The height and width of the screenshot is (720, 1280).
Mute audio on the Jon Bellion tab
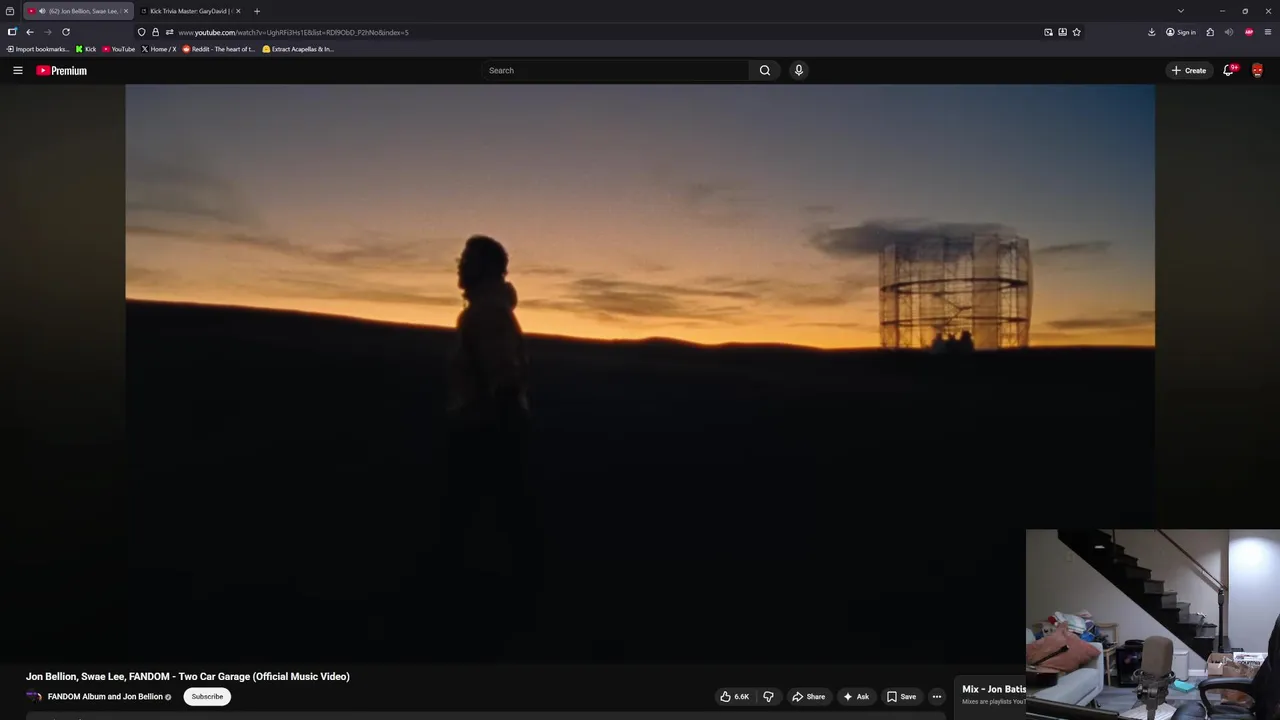[42, 11]
